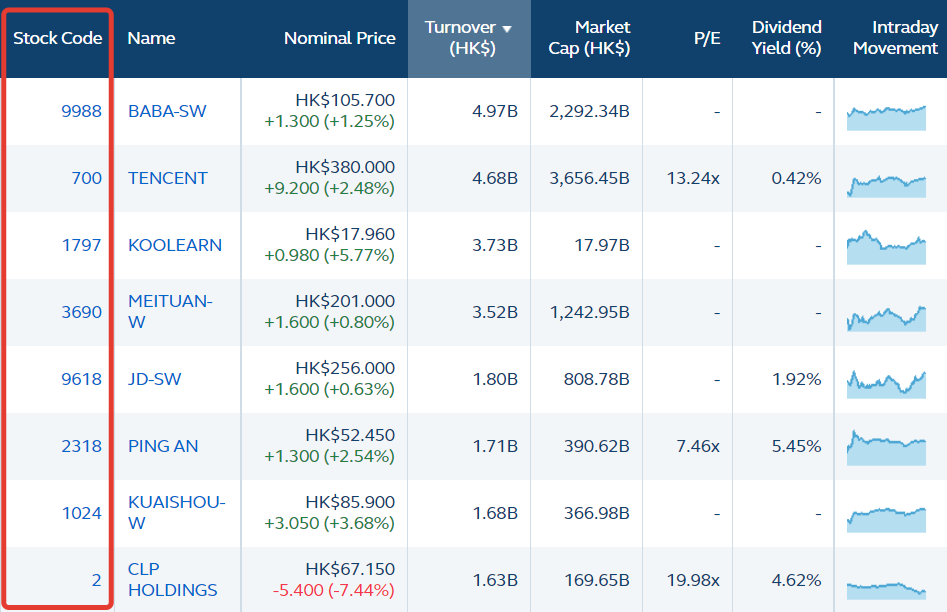Sort by Dividend Yield column header
This screenshot has width=947, height=612.
tap(786, 38)
